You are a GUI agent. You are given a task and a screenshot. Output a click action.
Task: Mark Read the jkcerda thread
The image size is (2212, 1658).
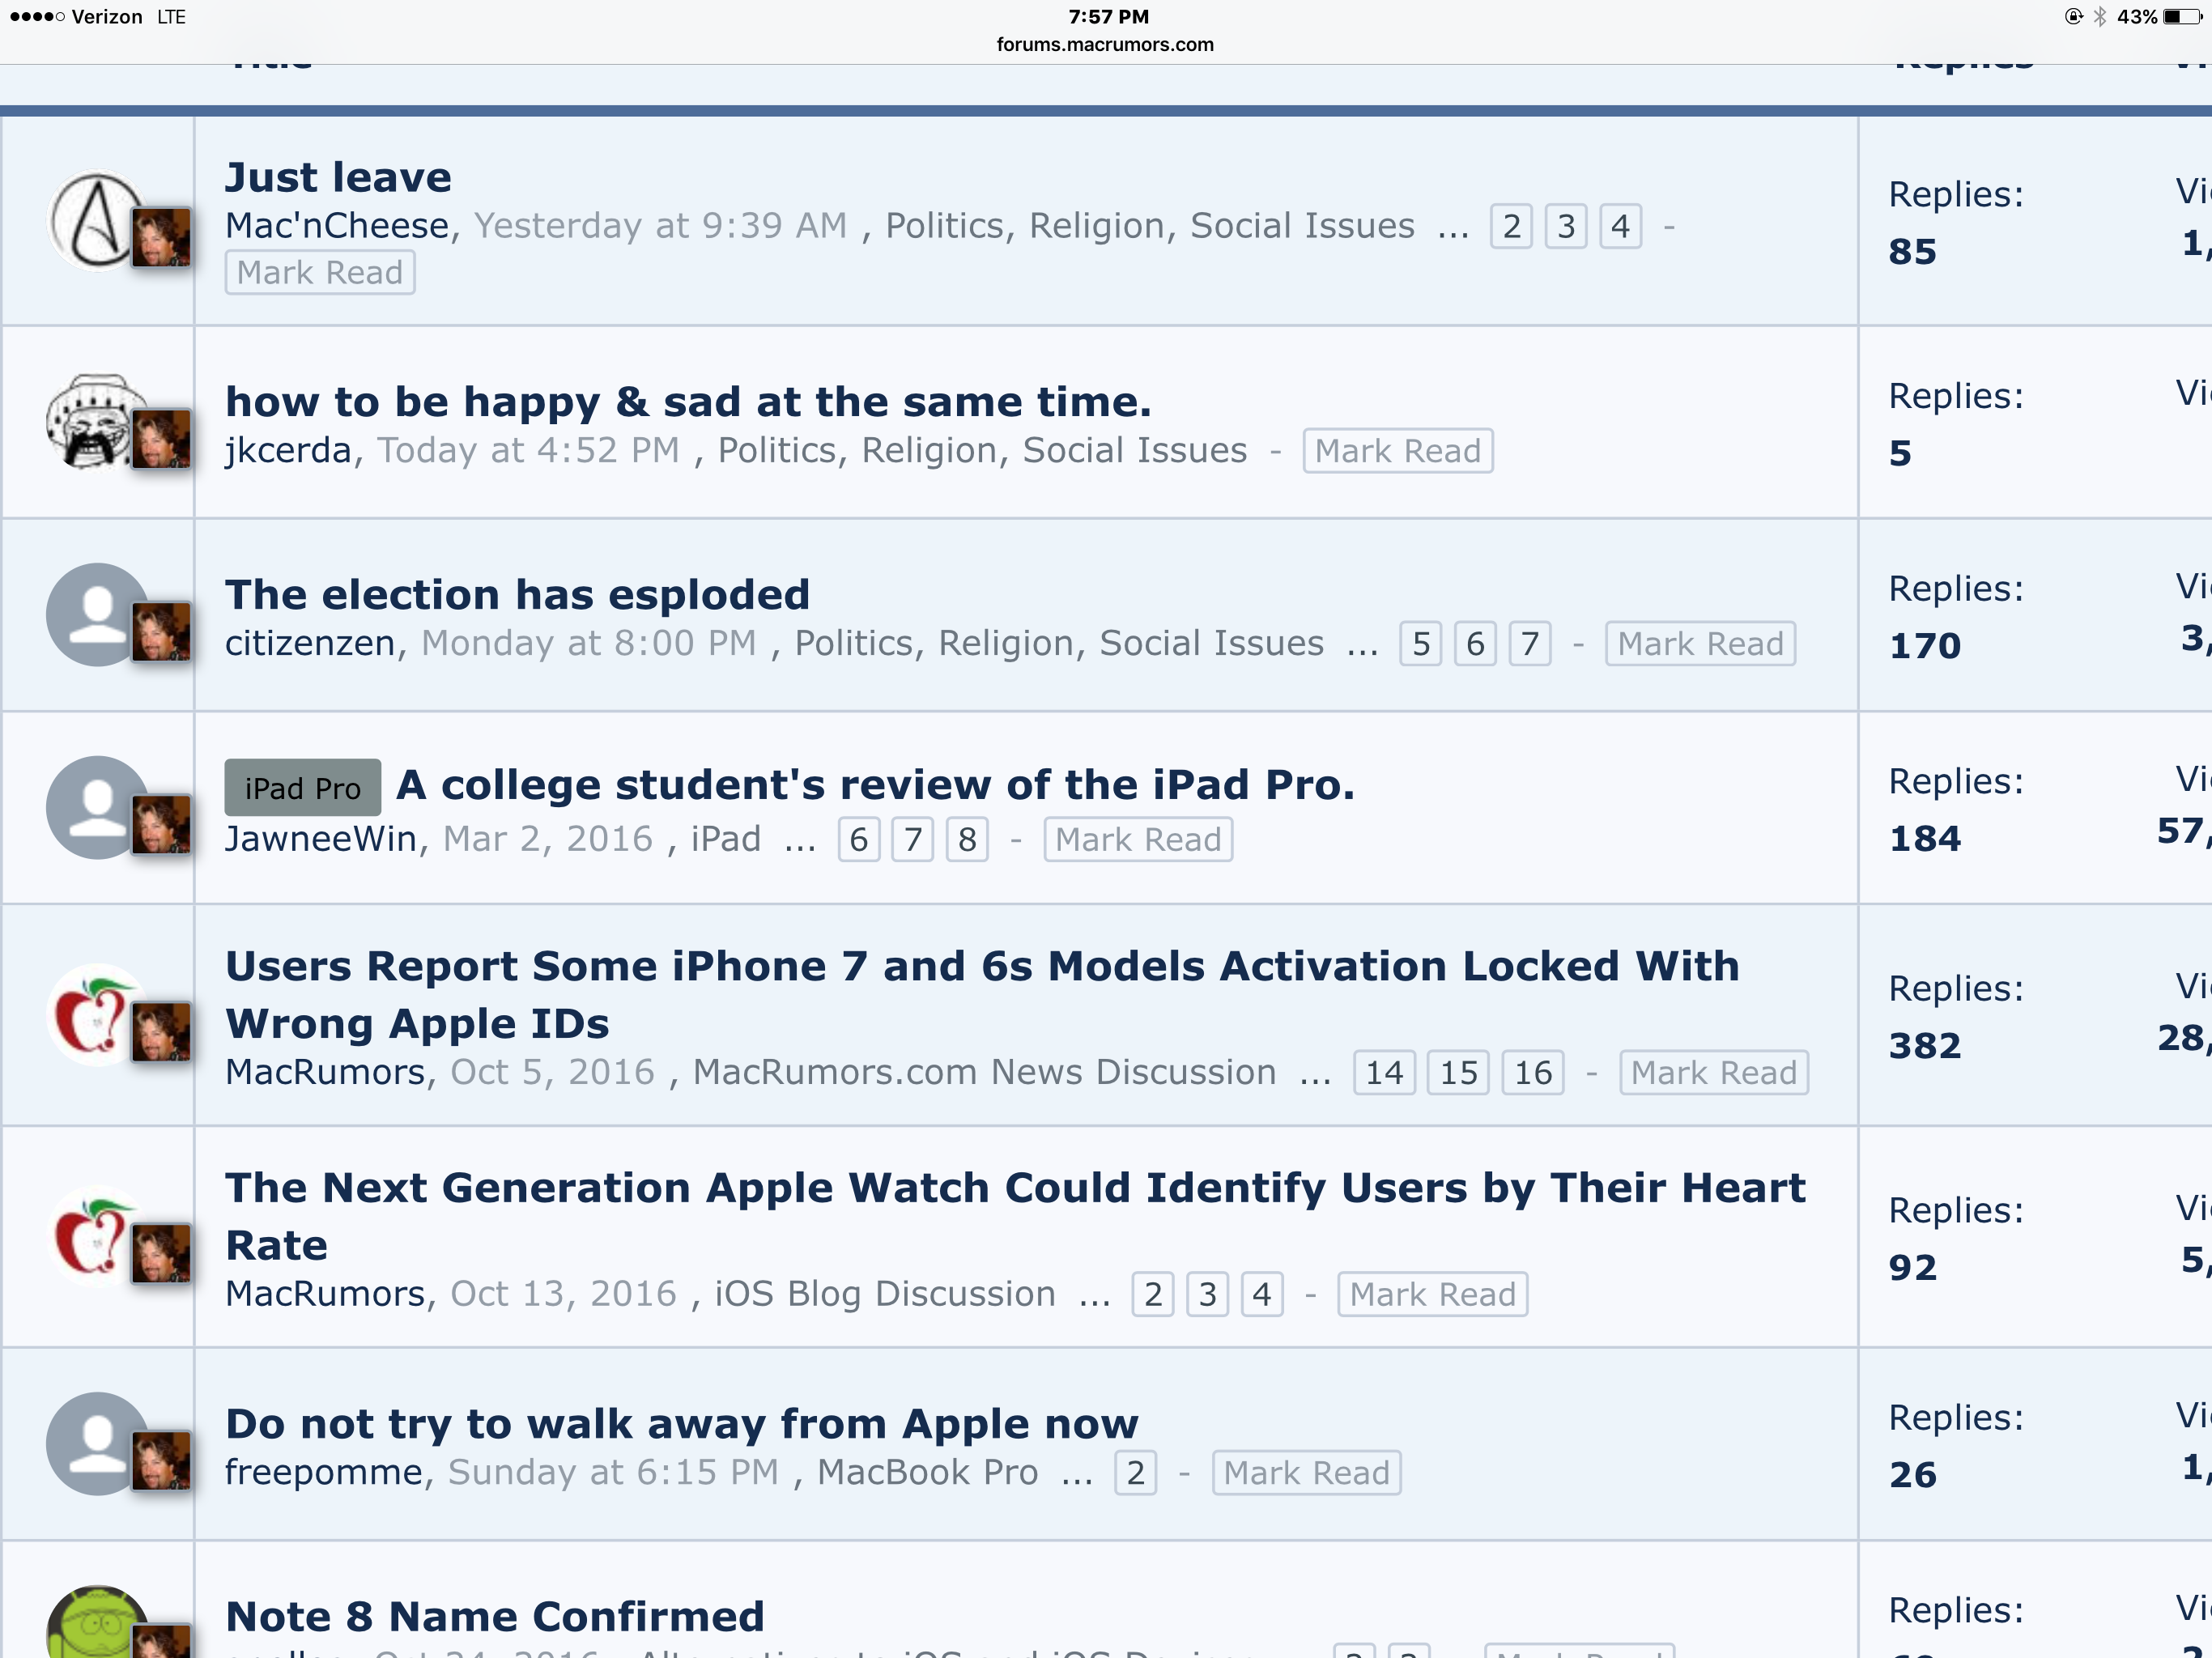[1398, 451]
